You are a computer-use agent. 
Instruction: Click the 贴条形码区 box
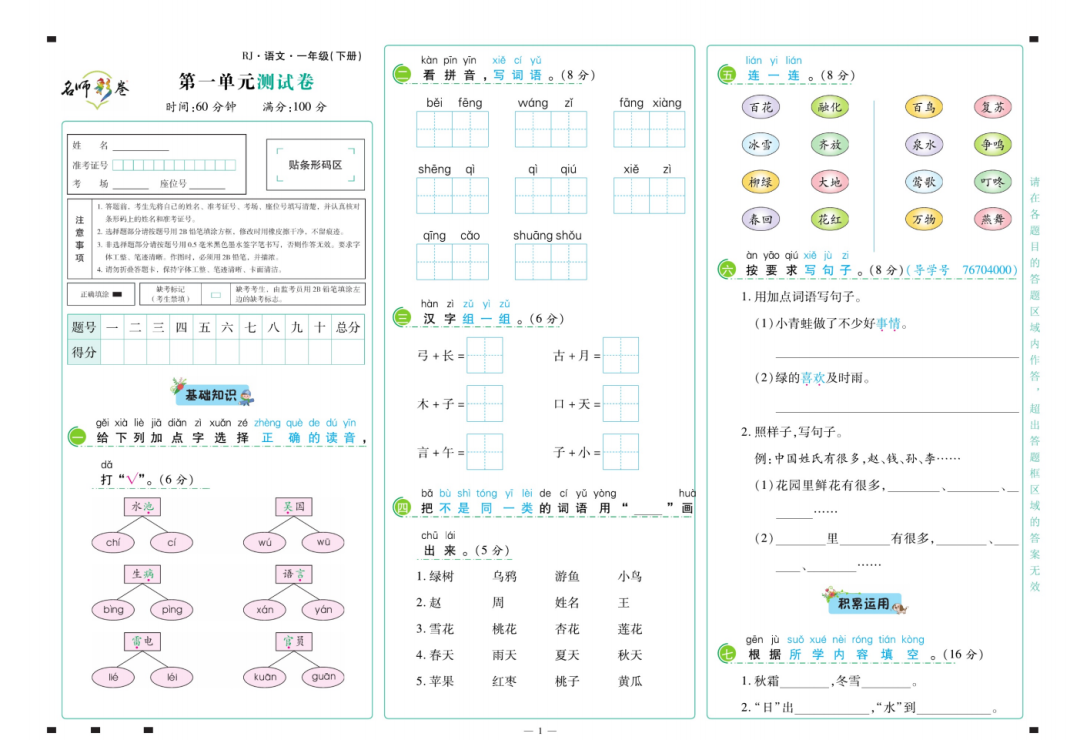tap(315, 165)
